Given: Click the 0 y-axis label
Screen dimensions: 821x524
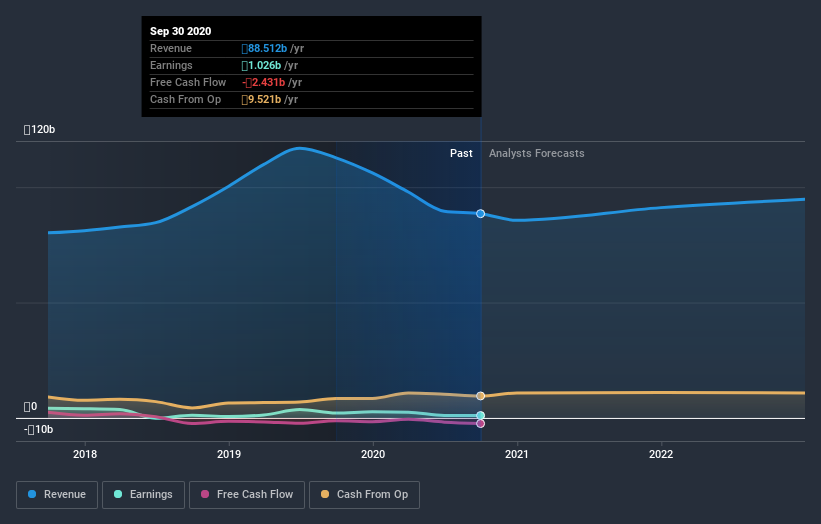Looking at the screenshot, I should click(30, 407).
